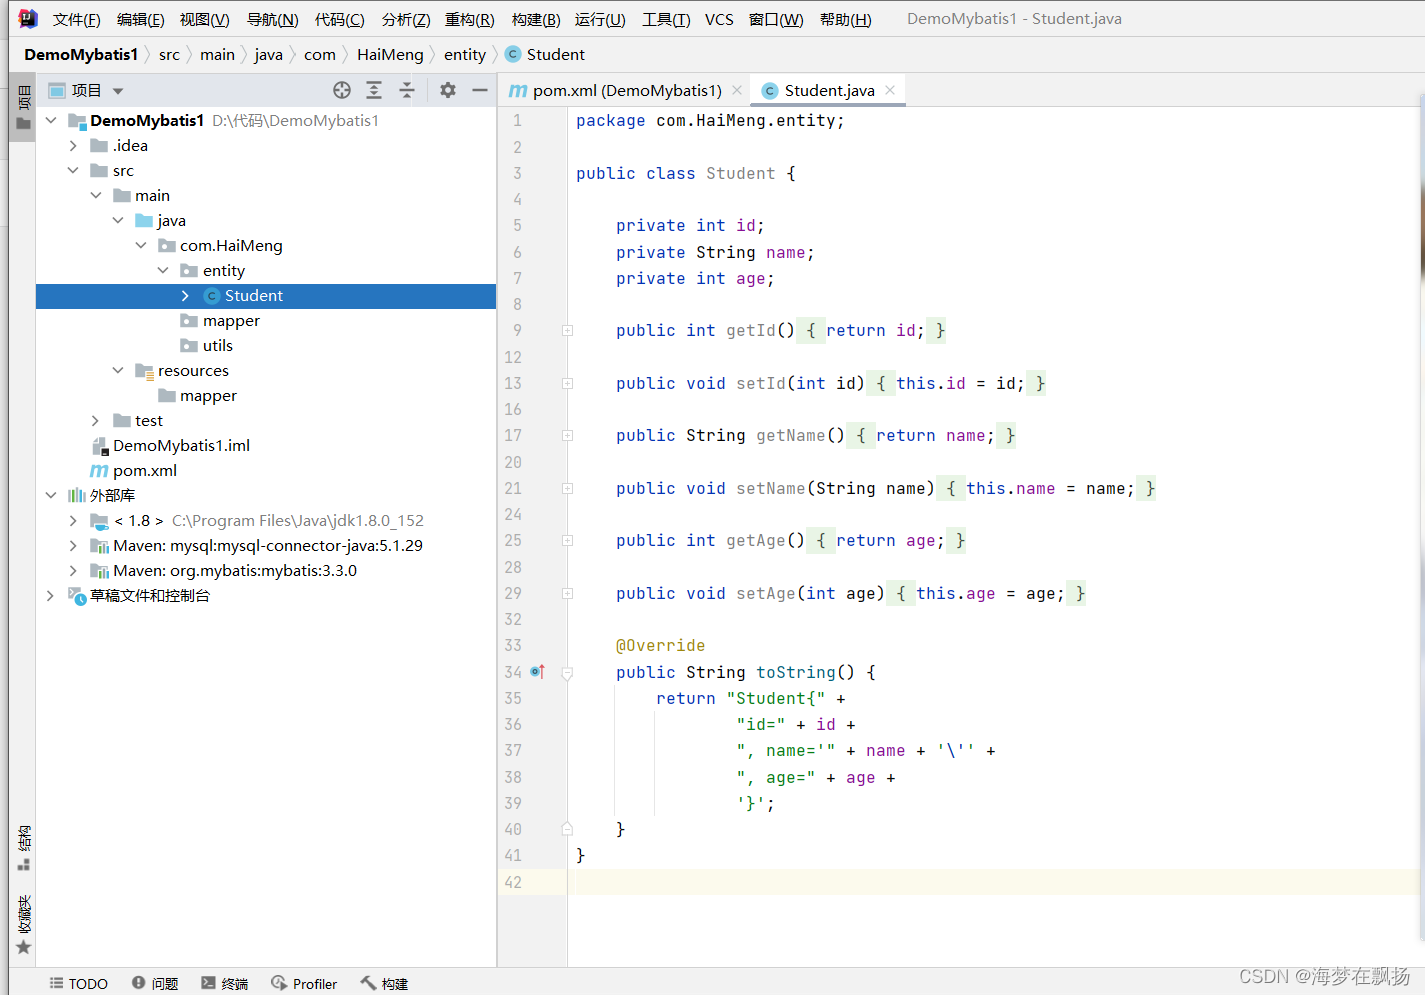Unfold getAge method on line 25
The height and width of the screenshot is (995, 1425).
pyautogui.click(x=567, y=540)
